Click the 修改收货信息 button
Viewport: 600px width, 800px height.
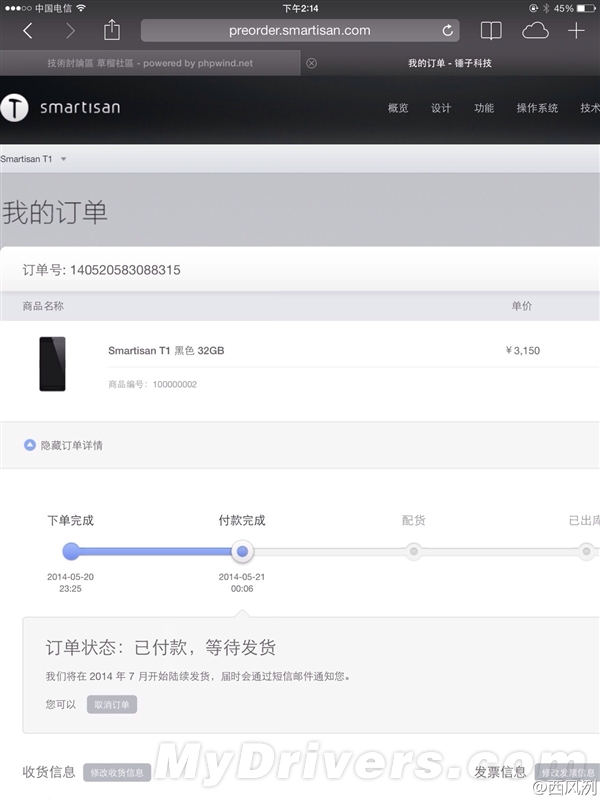[x=117, y=772]
